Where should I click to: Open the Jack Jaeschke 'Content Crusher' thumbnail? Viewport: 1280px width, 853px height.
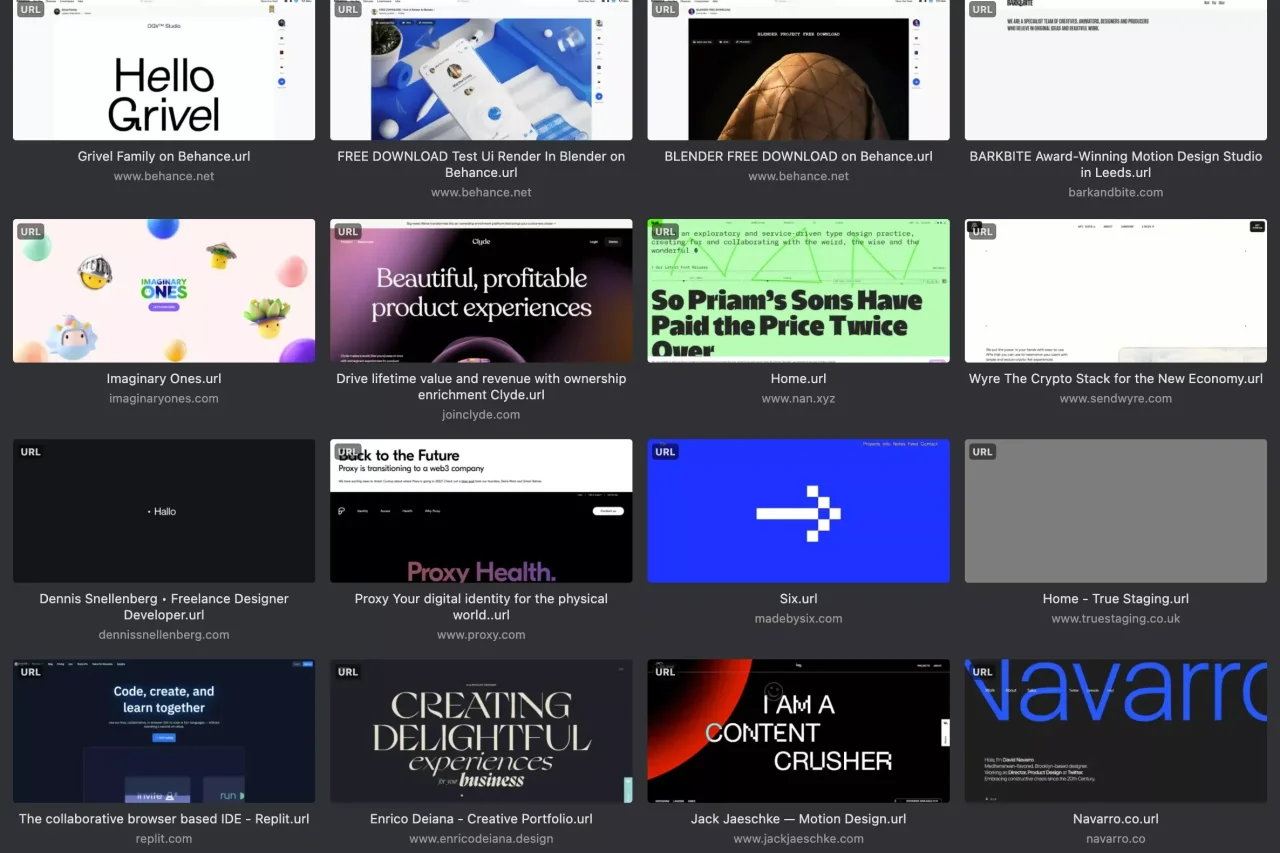(x=798, y=731)
